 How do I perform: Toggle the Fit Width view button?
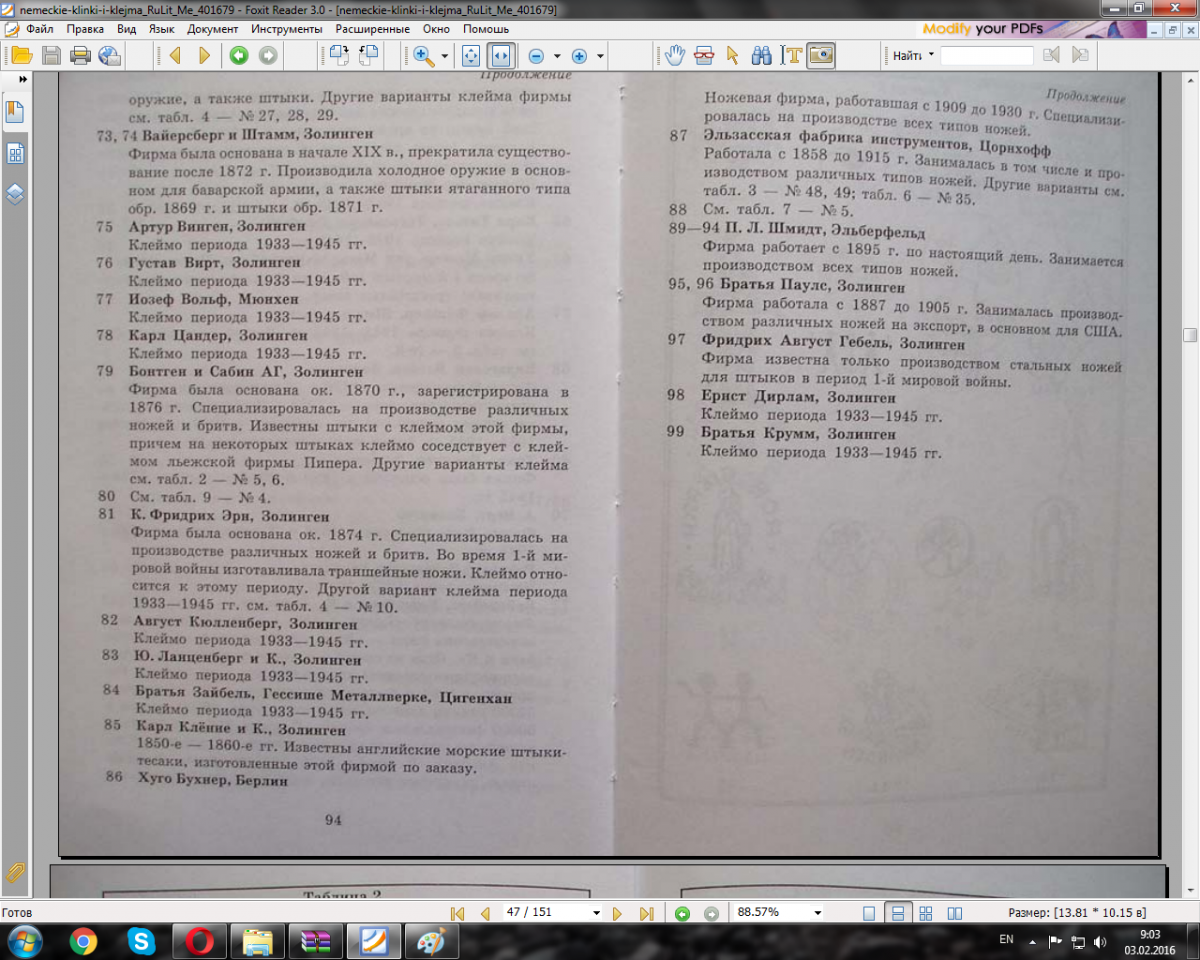501,56
